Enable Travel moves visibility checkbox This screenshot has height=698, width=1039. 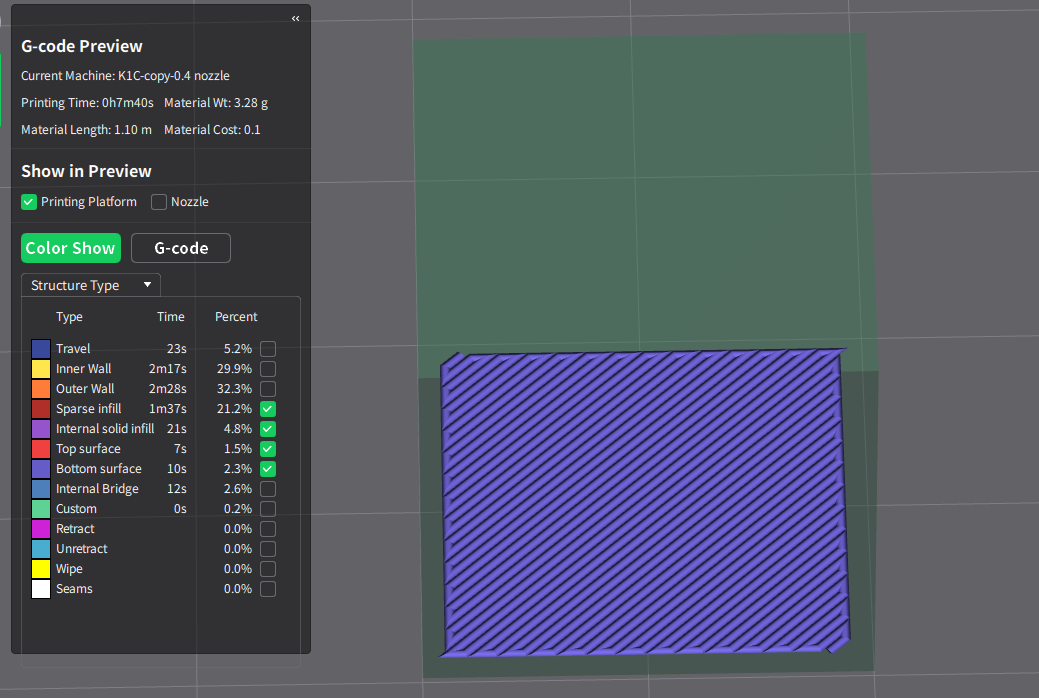click(268, 349)
